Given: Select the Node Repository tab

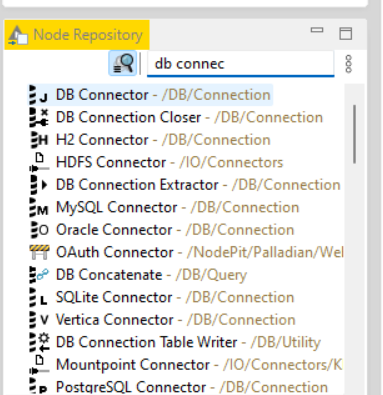Looking at the screenshot, I should pos(77,35).
